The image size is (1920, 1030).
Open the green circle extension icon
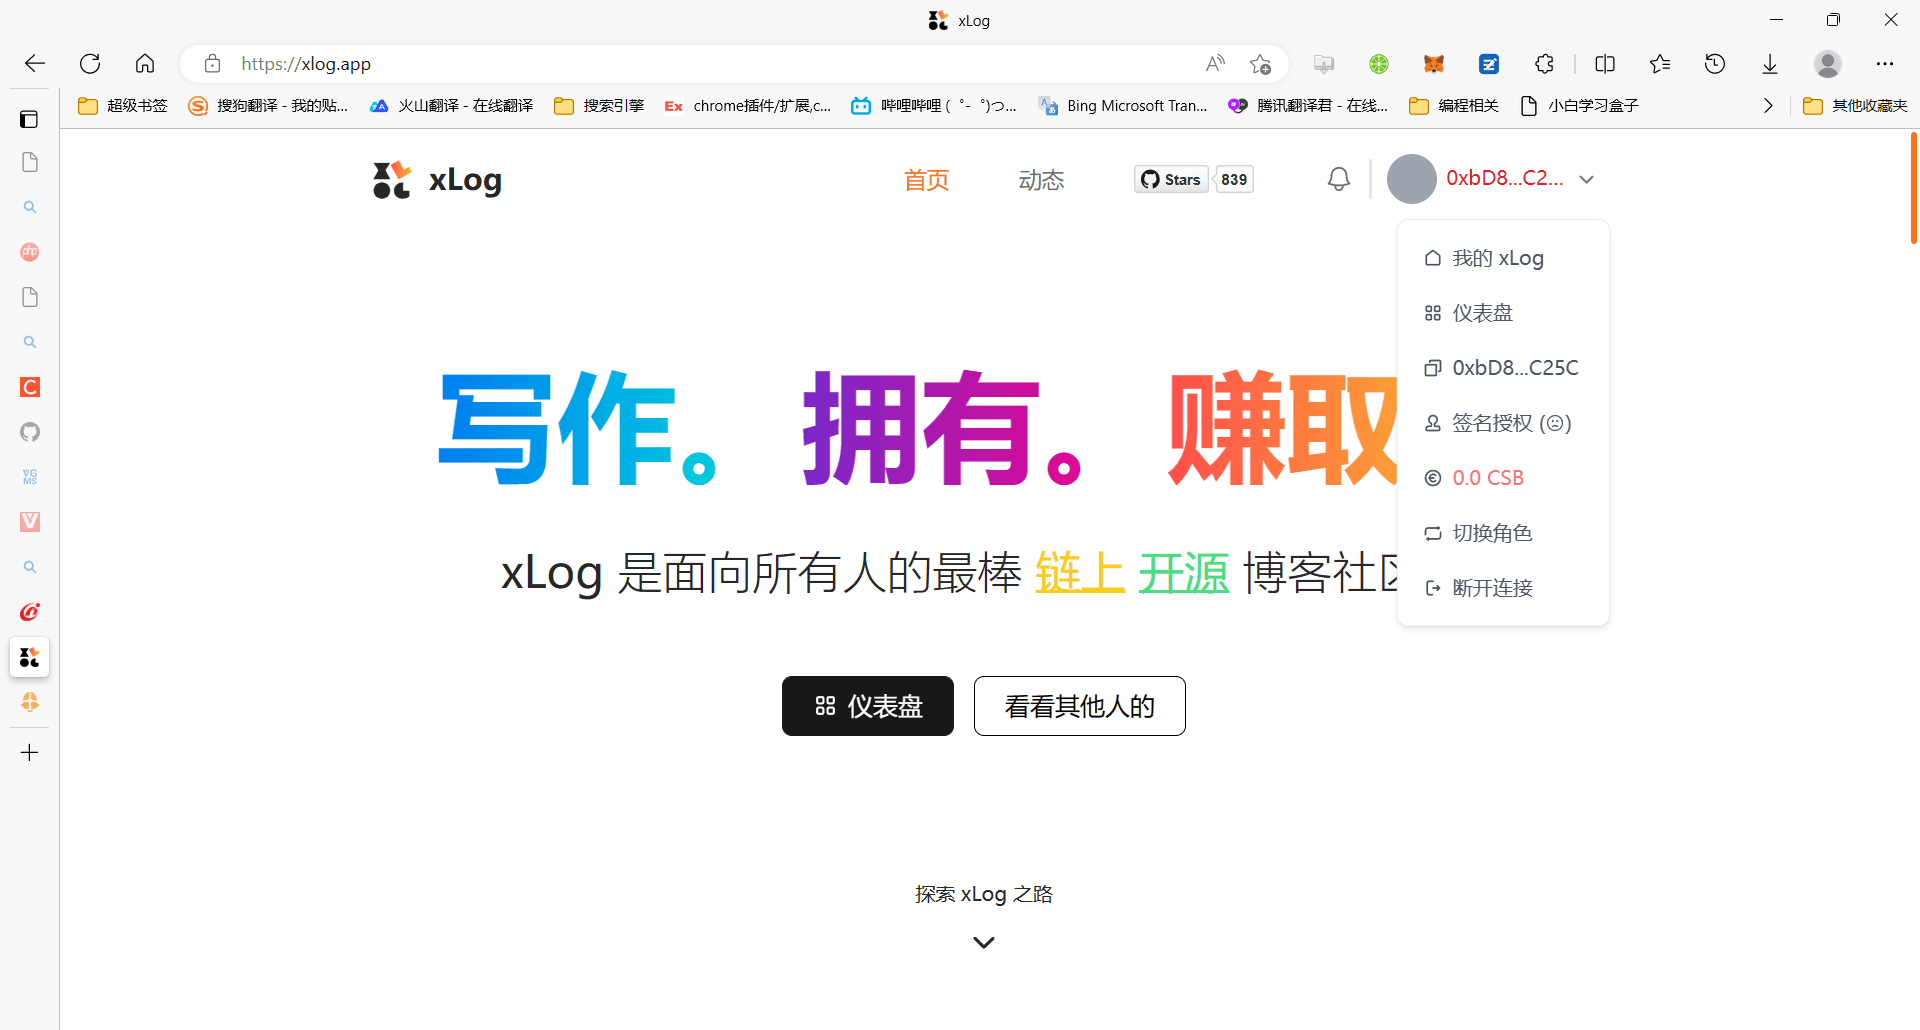point(1379,64)
